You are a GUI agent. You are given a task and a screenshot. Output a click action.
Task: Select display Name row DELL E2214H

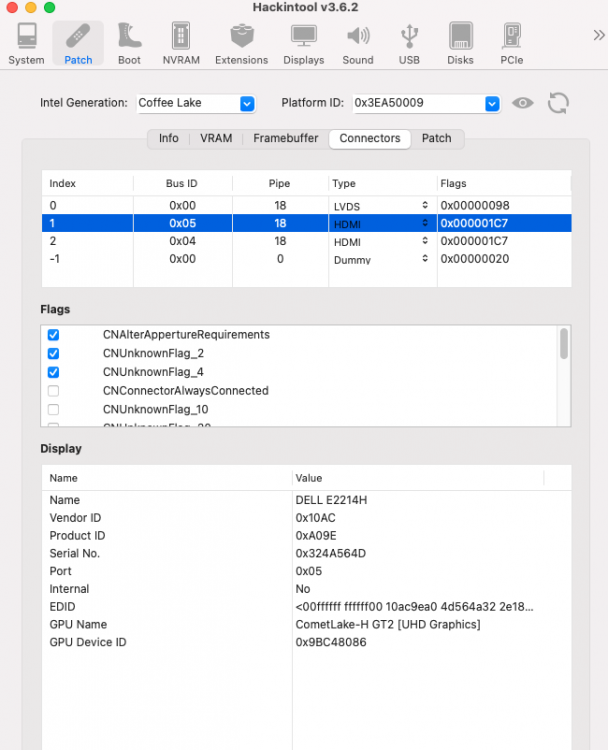point(306,500)
